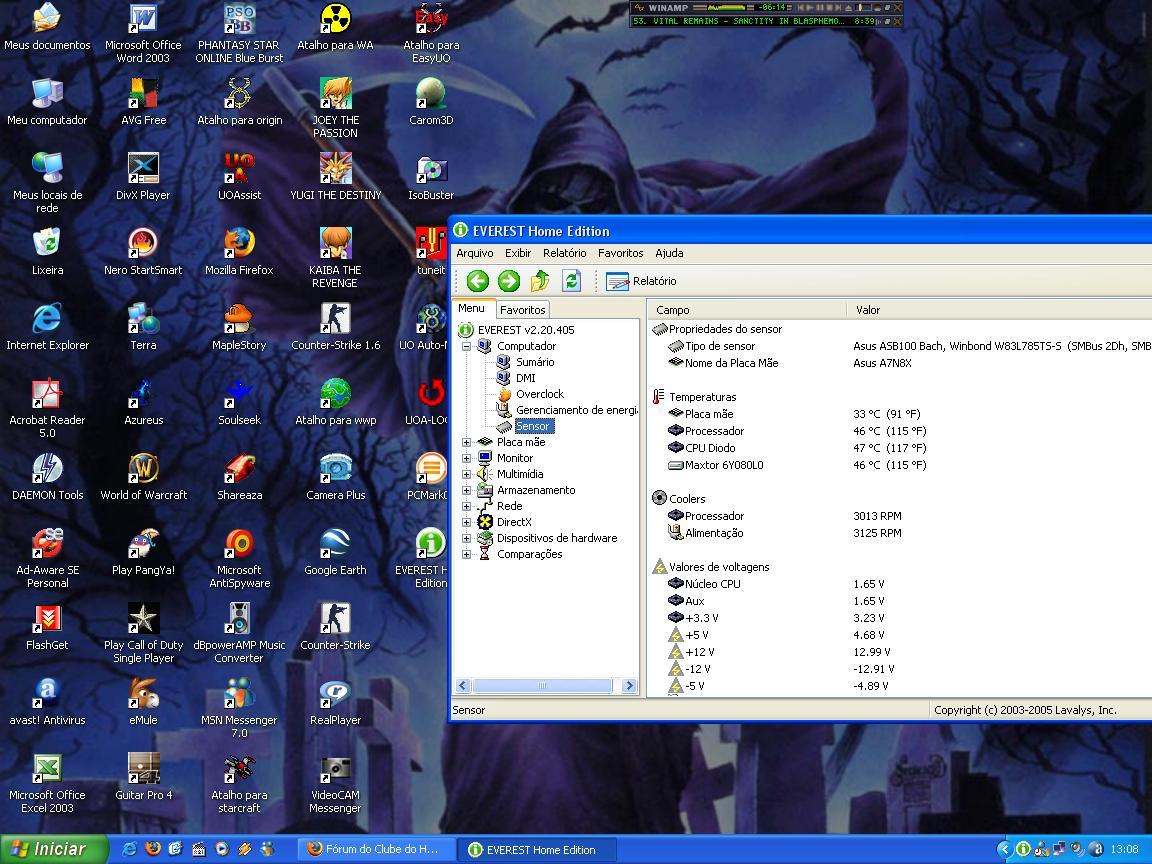Switch to the Menu tab in the side panel
Screen dimensions: 1152x864
click(472, 309)
